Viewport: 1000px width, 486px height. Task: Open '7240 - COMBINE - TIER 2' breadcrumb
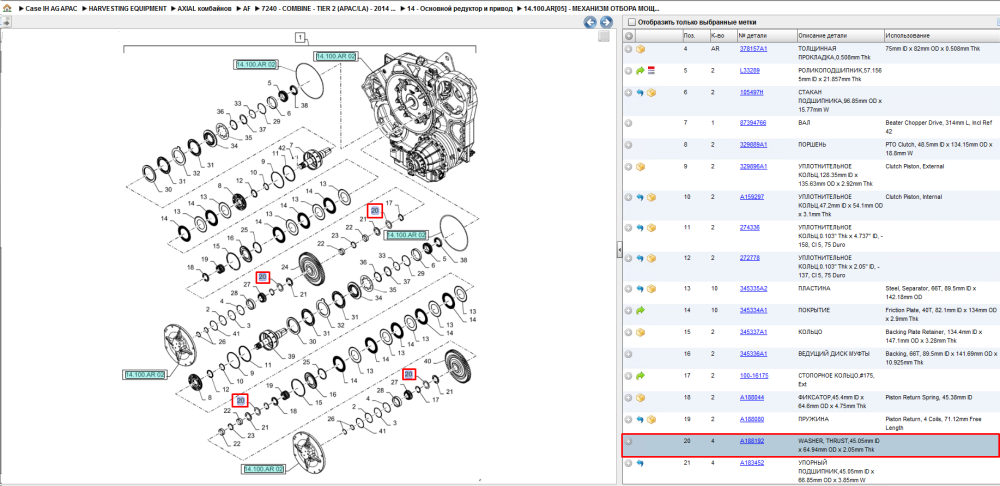pos(329,9)
